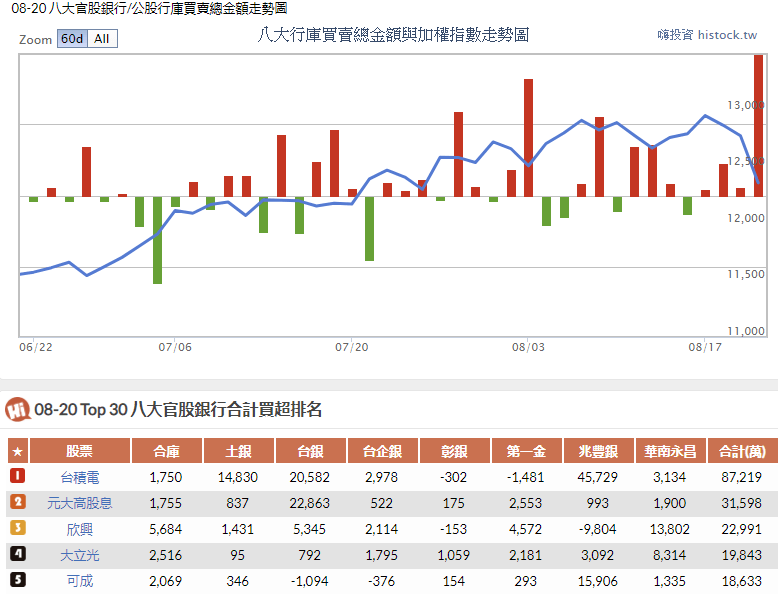Open the 大立光 stock link
The width and height of the screenshot is (778, 594).
80,555
